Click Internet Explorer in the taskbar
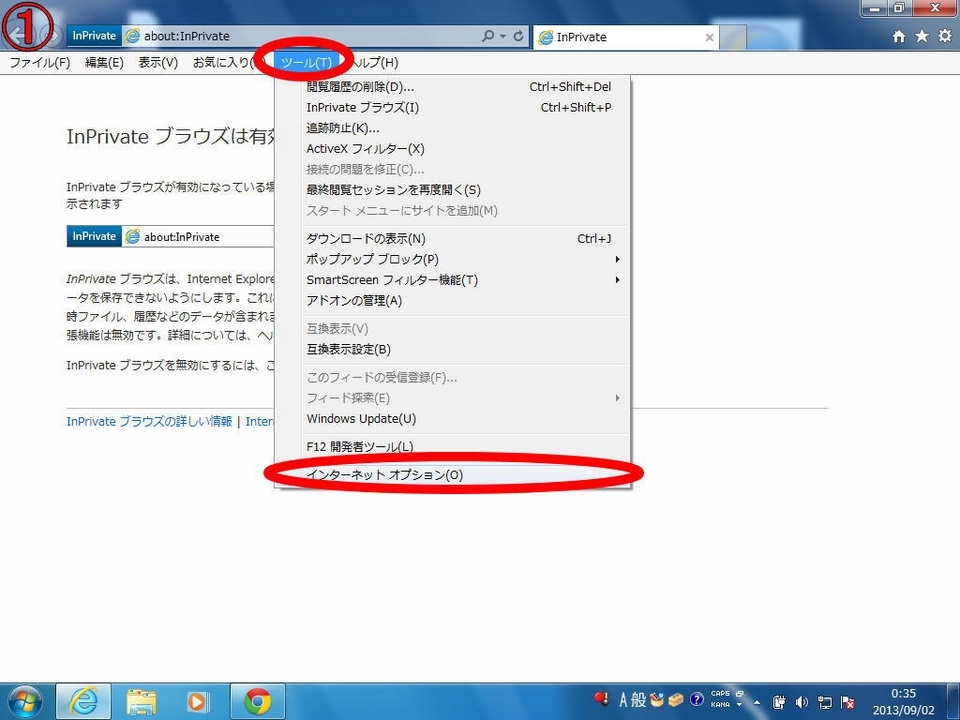 pos(84,702)
